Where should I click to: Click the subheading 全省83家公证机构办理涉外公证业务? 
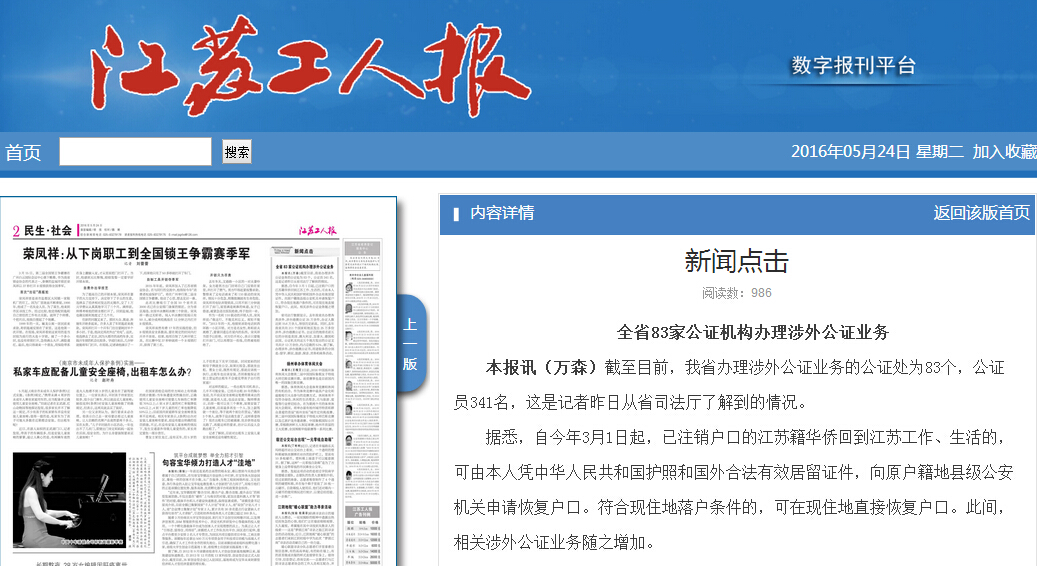(753, 332)
